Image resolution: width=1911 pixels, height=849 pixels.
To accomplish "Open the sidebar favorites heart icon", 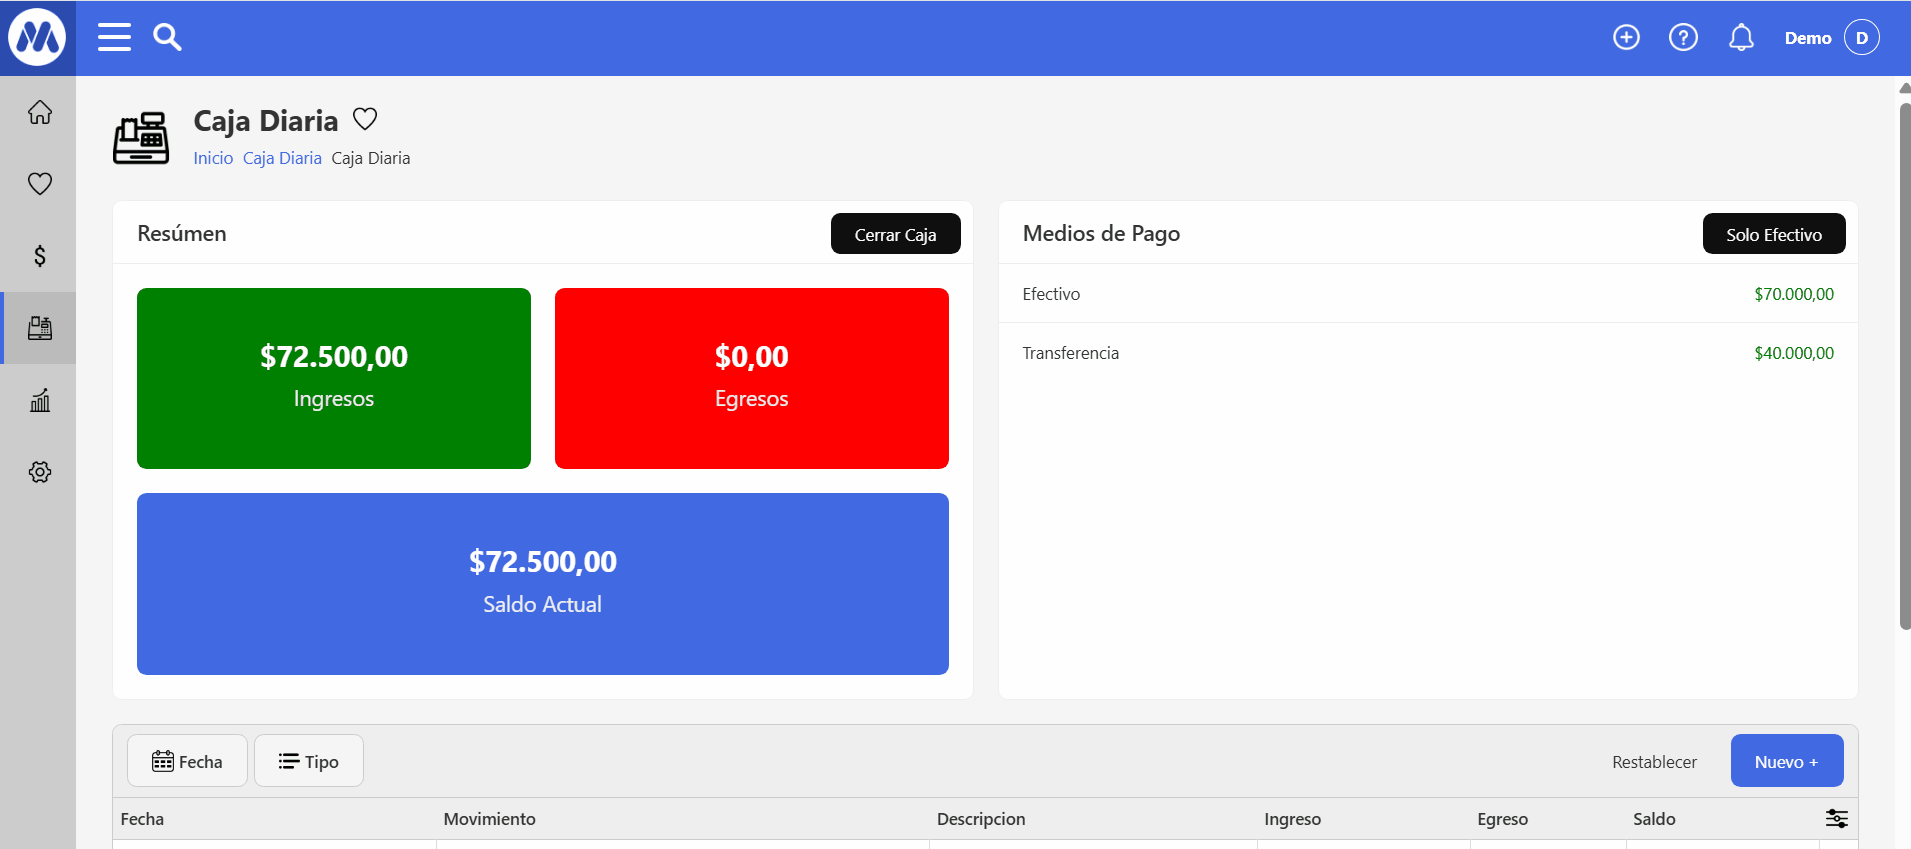I will (x=39, y=184).
